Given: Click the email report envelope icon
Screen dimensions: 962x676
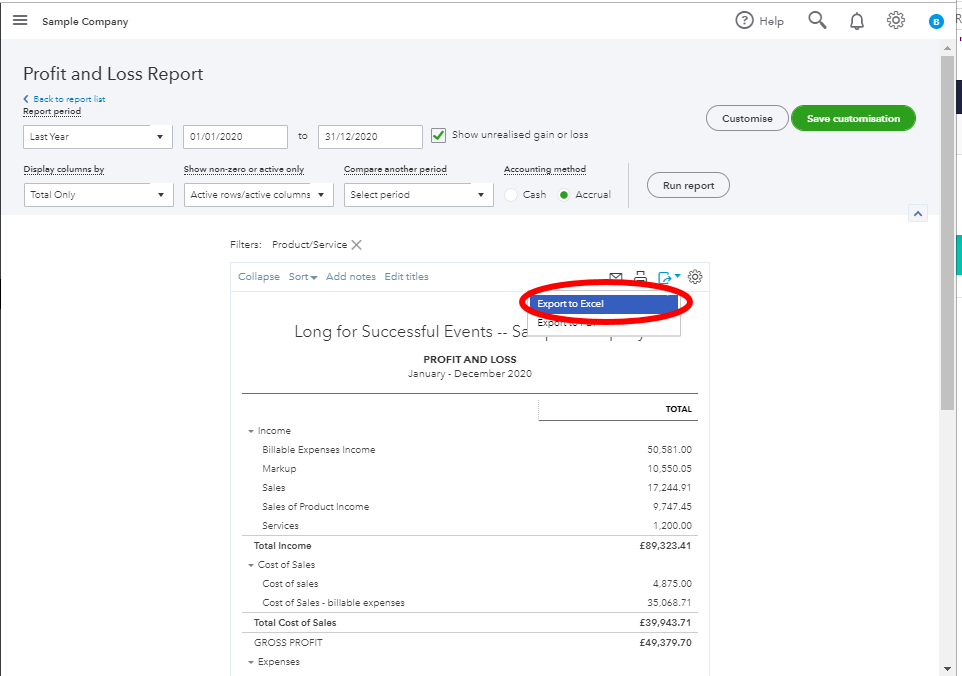Looking at the screenshot, I should tap(616, 277).
